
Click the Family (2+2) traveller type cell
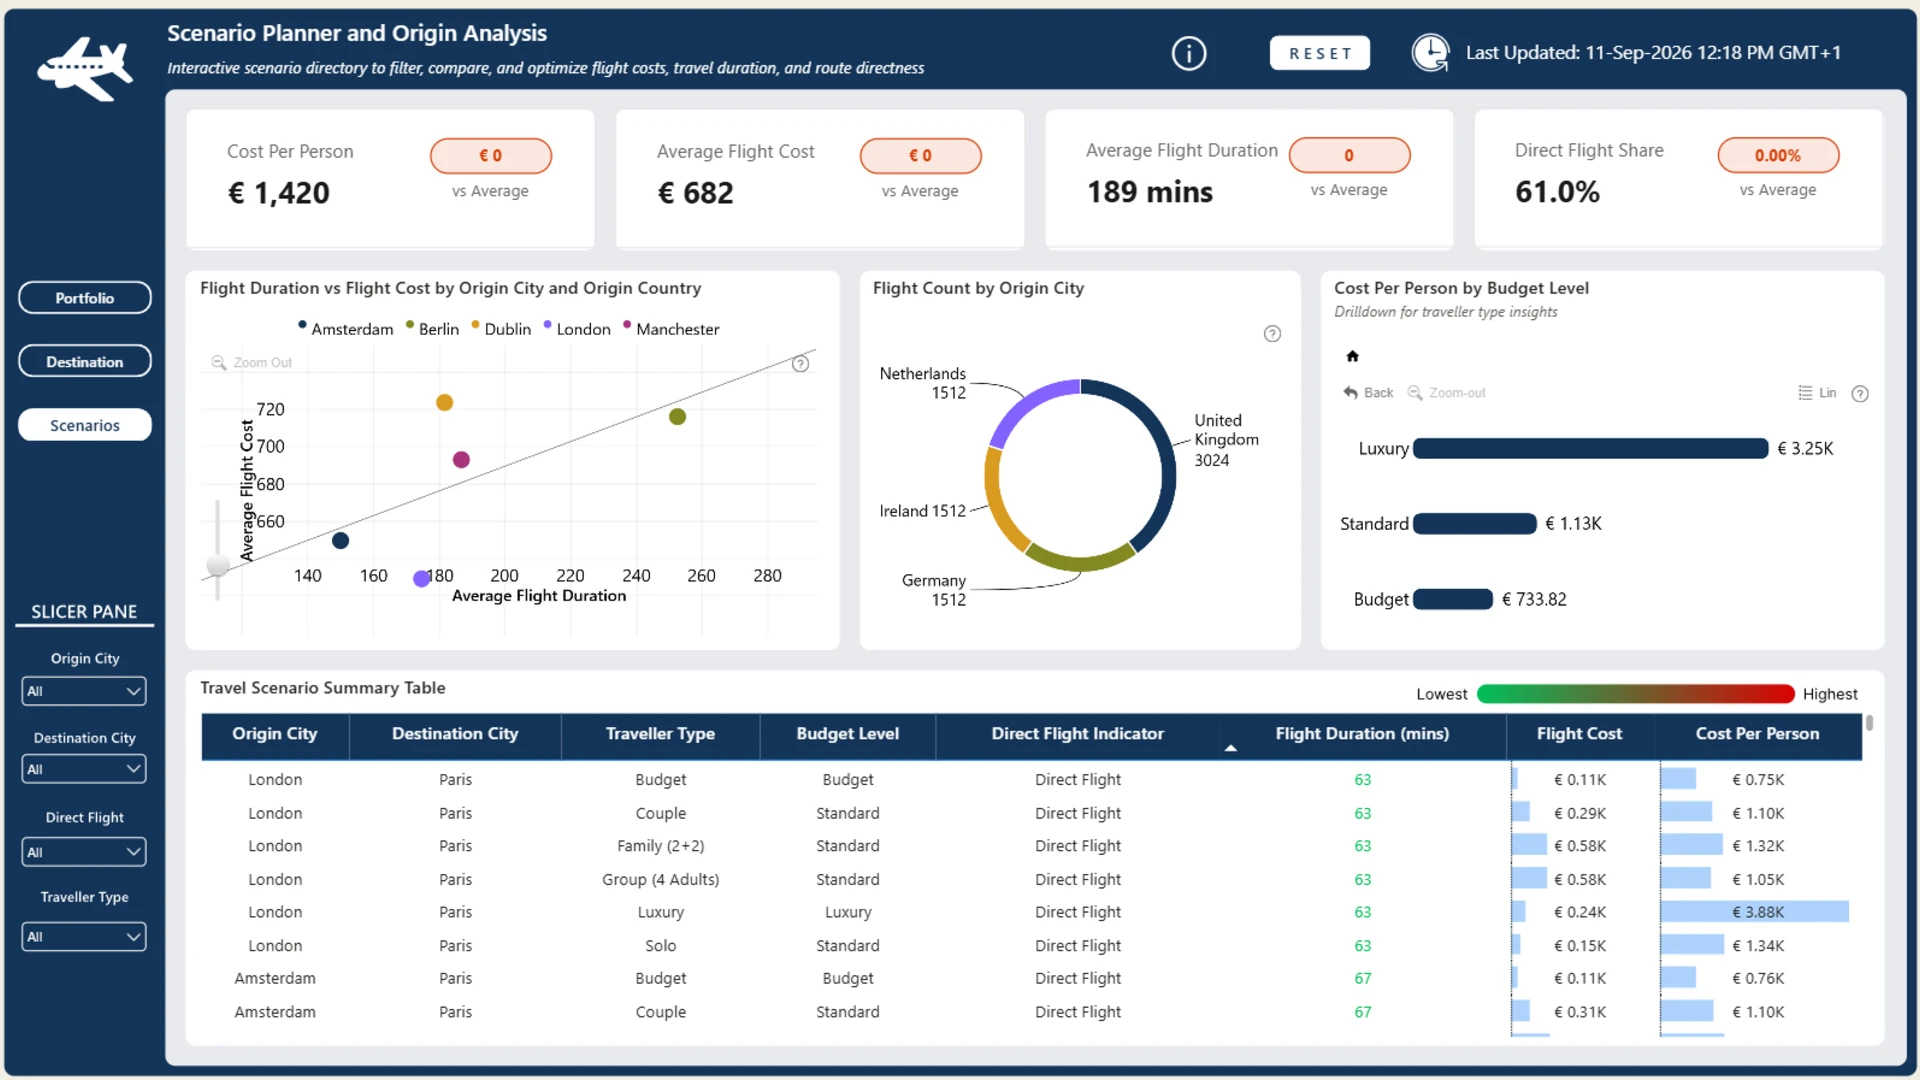click(x=661, y=846)
